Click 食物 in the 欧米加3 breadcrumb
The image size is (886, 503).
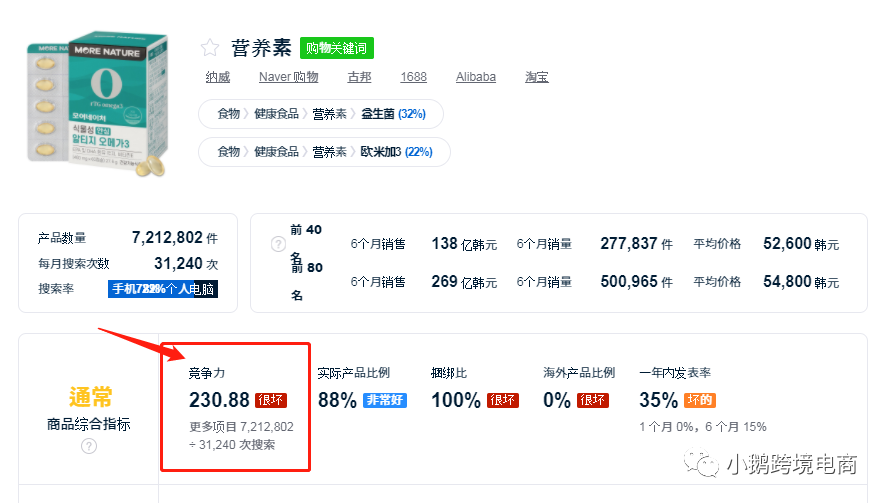[229, 152]
